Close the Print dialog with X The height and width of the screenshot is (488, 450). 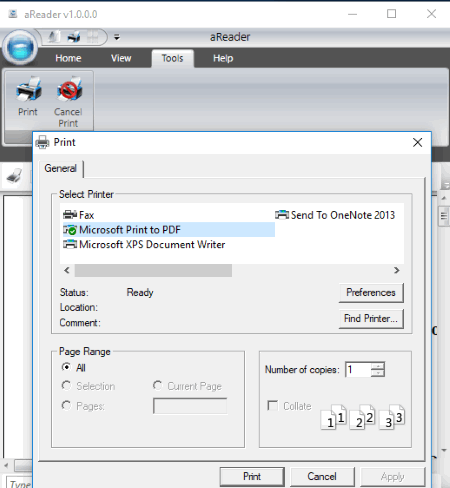[417, 143]
